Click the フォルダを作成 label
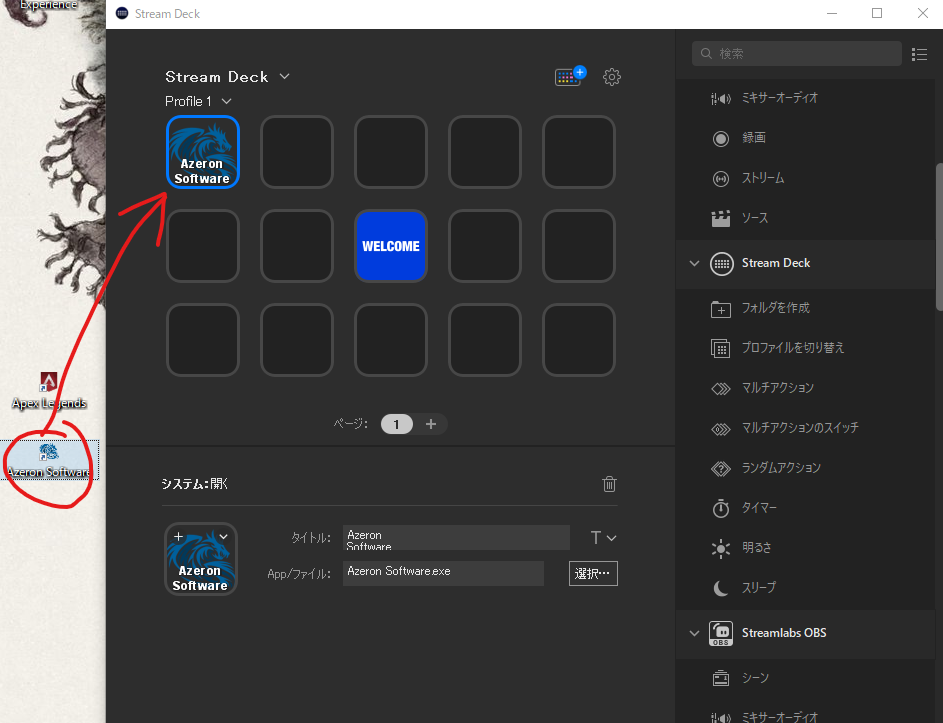Viewport: 943px width, 723px height. coord(775,308)
